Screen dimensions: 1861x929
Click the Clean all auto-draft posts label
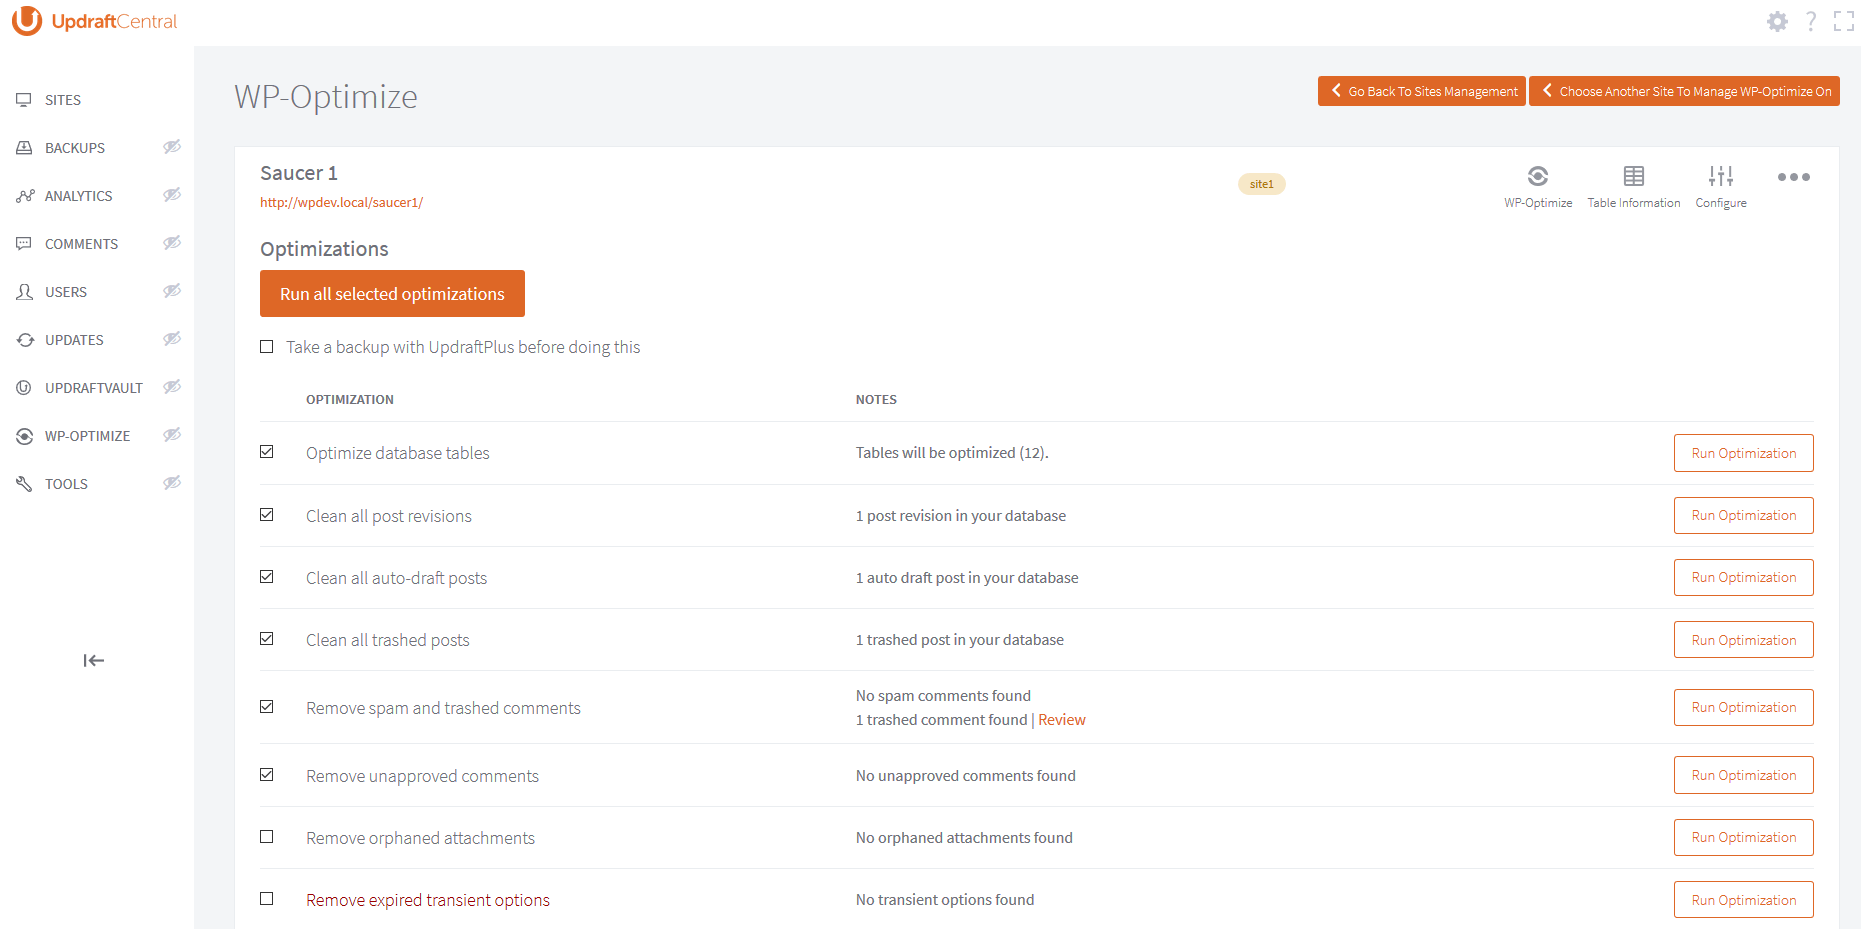coord(397,578)
